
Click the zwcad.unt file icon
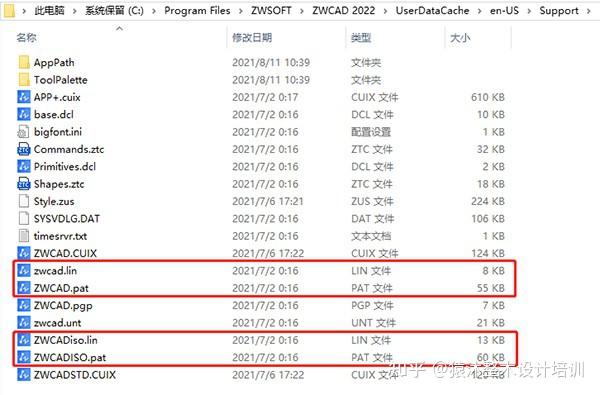(x=24, y=322)
